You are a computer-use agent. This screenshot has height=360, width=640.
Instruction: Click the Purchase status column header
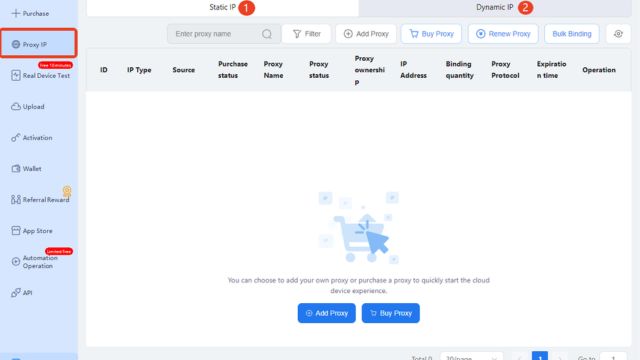(233, 70)
